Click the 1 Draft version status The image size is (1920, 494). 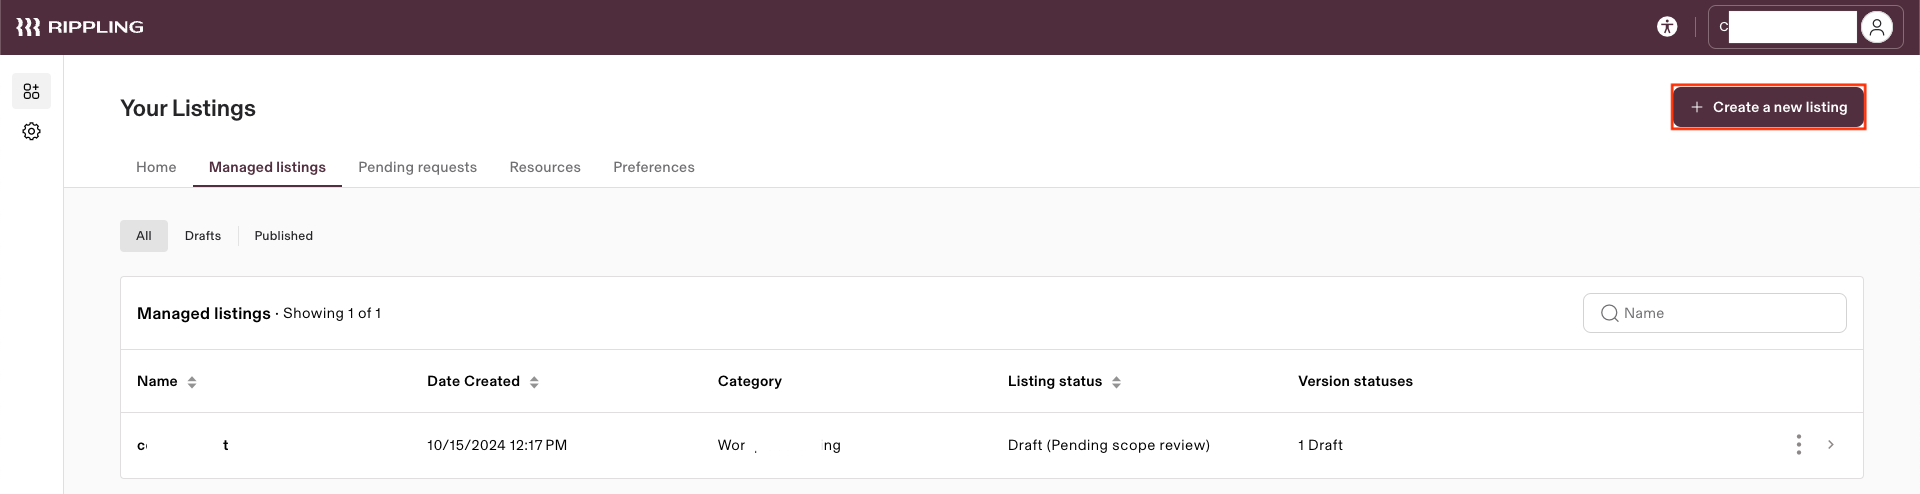[1320, 445]
